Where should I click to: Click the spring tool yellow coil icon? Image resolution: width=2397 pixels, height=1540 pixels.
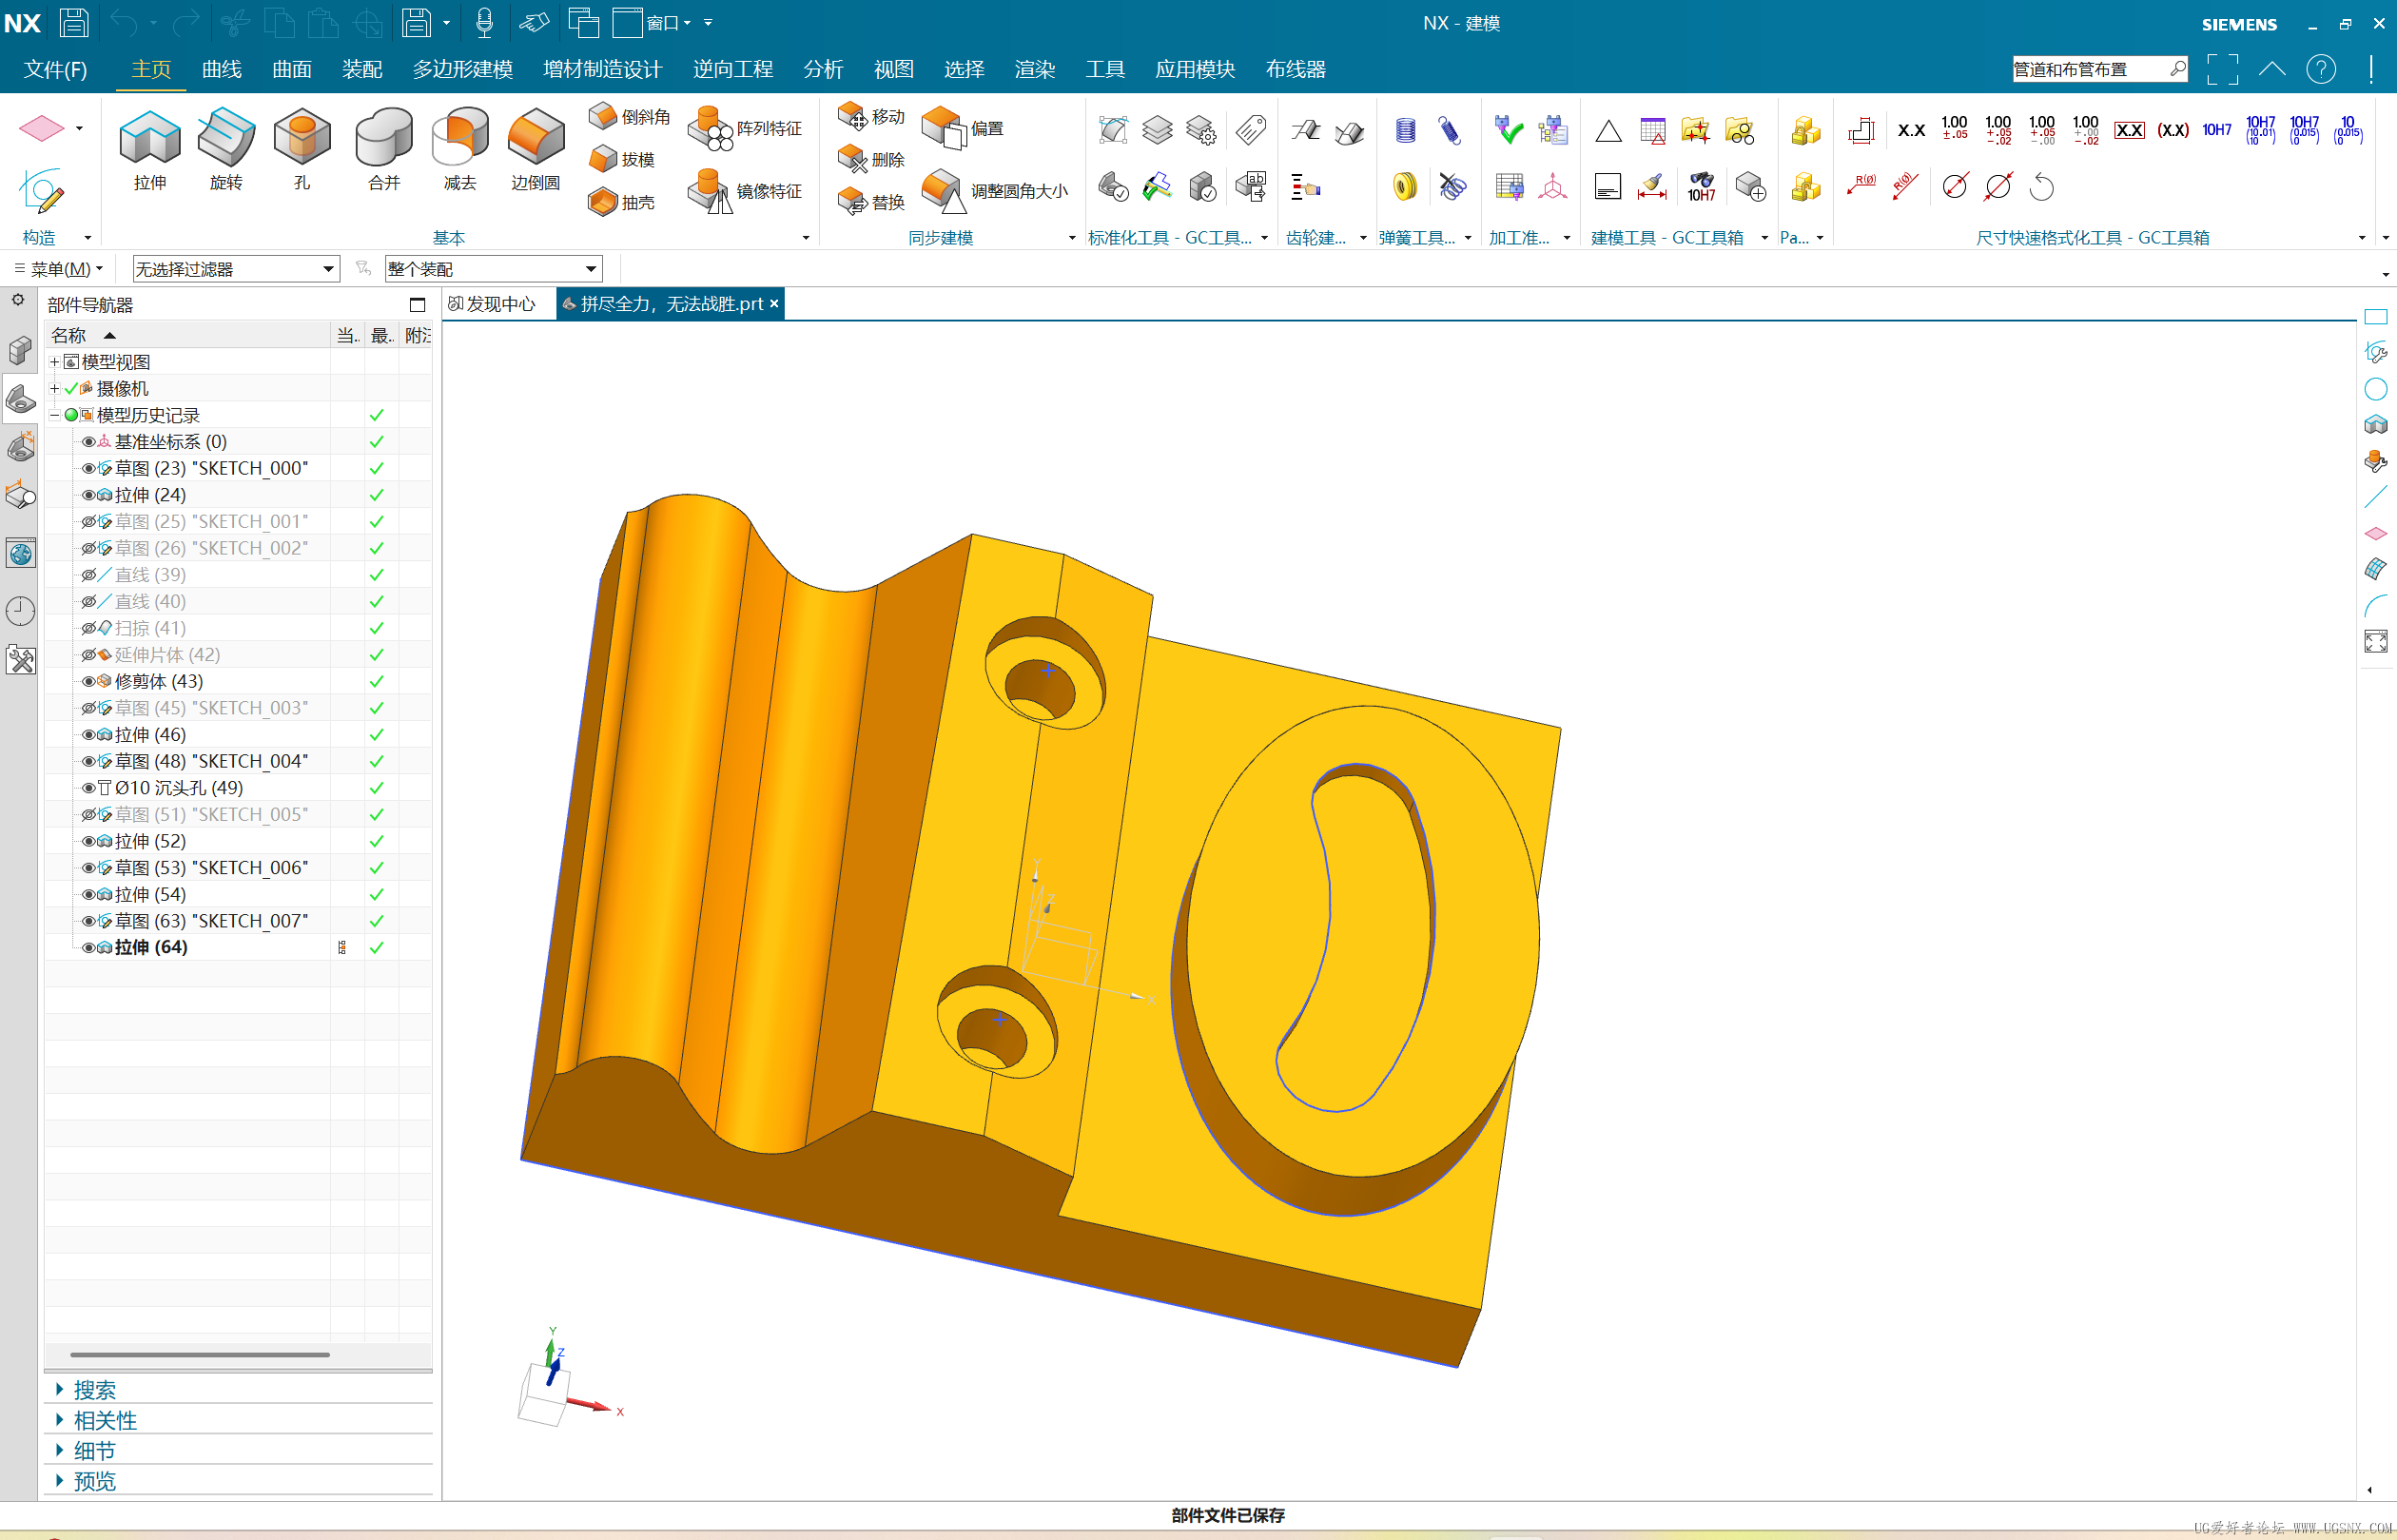click(1405, 186)
